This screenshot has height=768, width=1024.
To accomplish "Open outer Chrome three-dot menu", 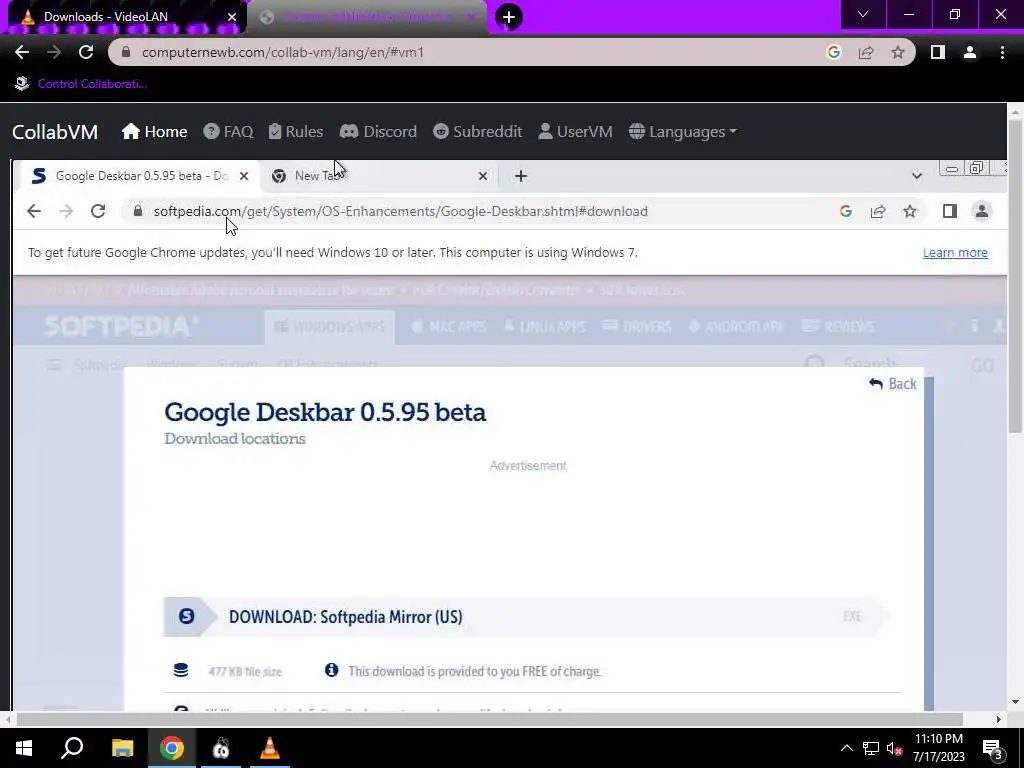I will (1002, 52).
